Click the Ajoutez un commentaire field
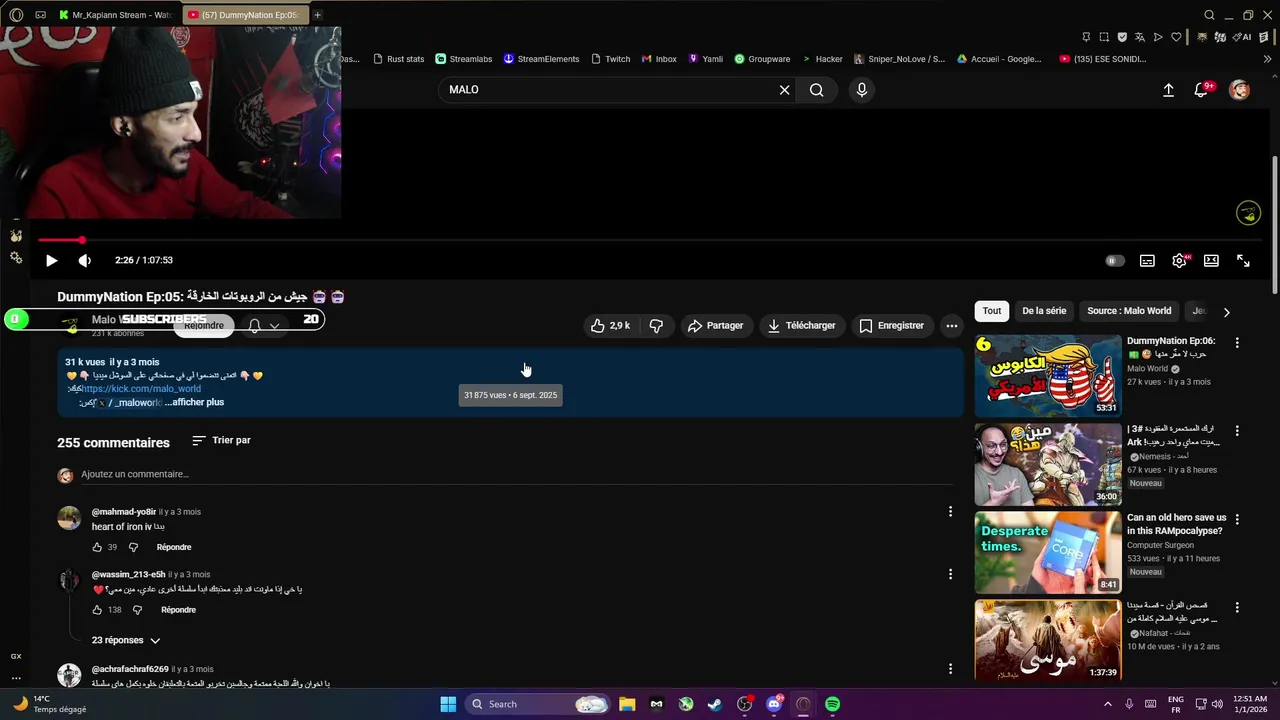The image size is (1280, 720). pyautogui.click(x=515, y=474)
